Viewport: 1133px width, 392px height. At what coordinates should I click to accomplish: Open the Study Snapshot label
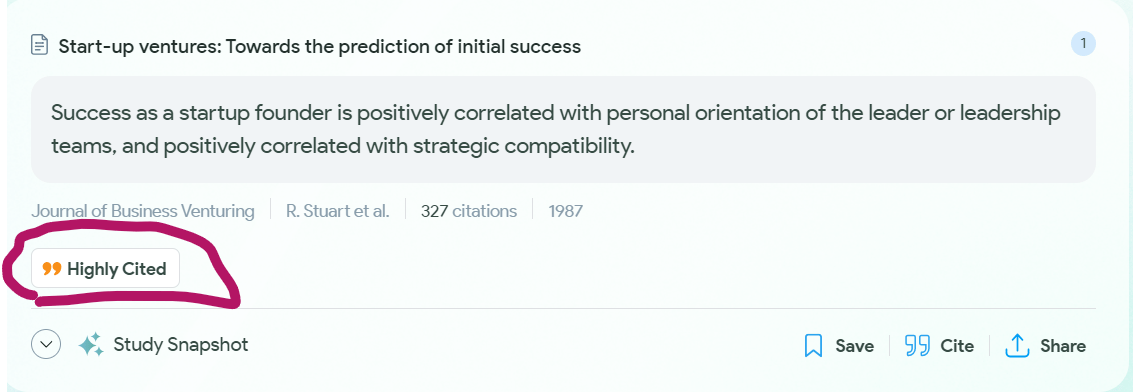(181, 344)
